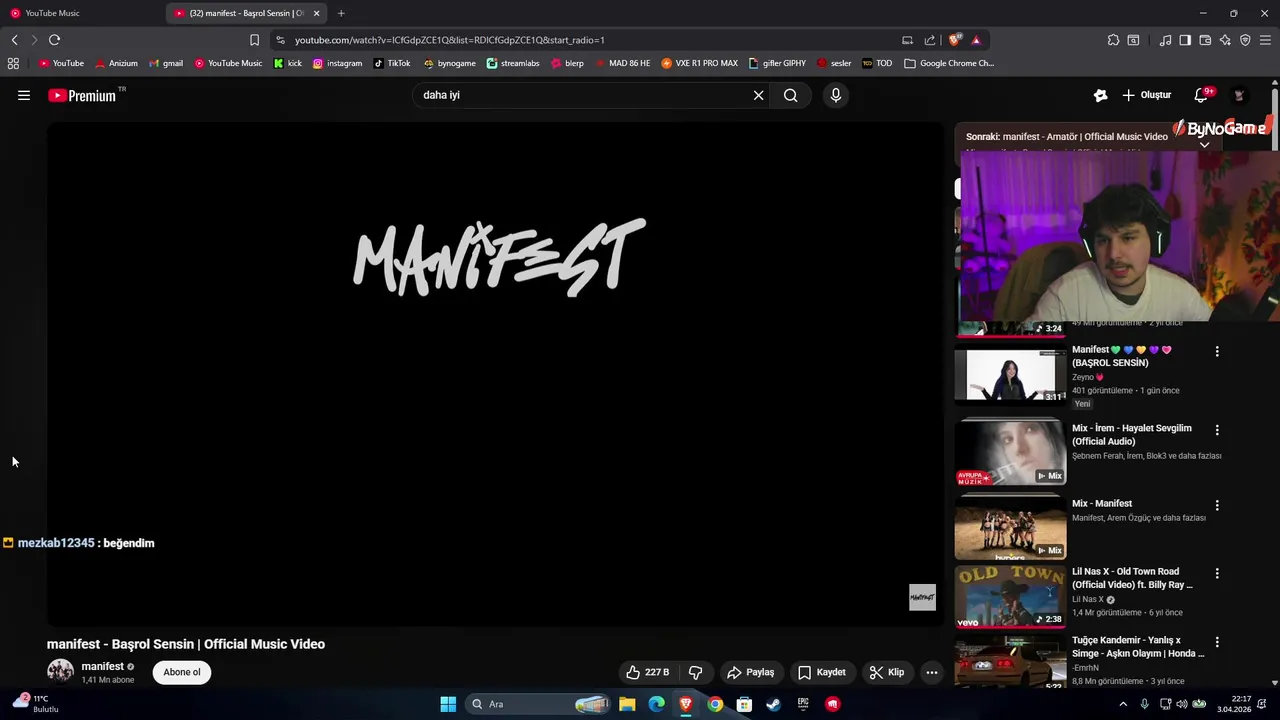Like the video with 227 B
This screenshot has height=720, width=1280.
coord(647,672)
